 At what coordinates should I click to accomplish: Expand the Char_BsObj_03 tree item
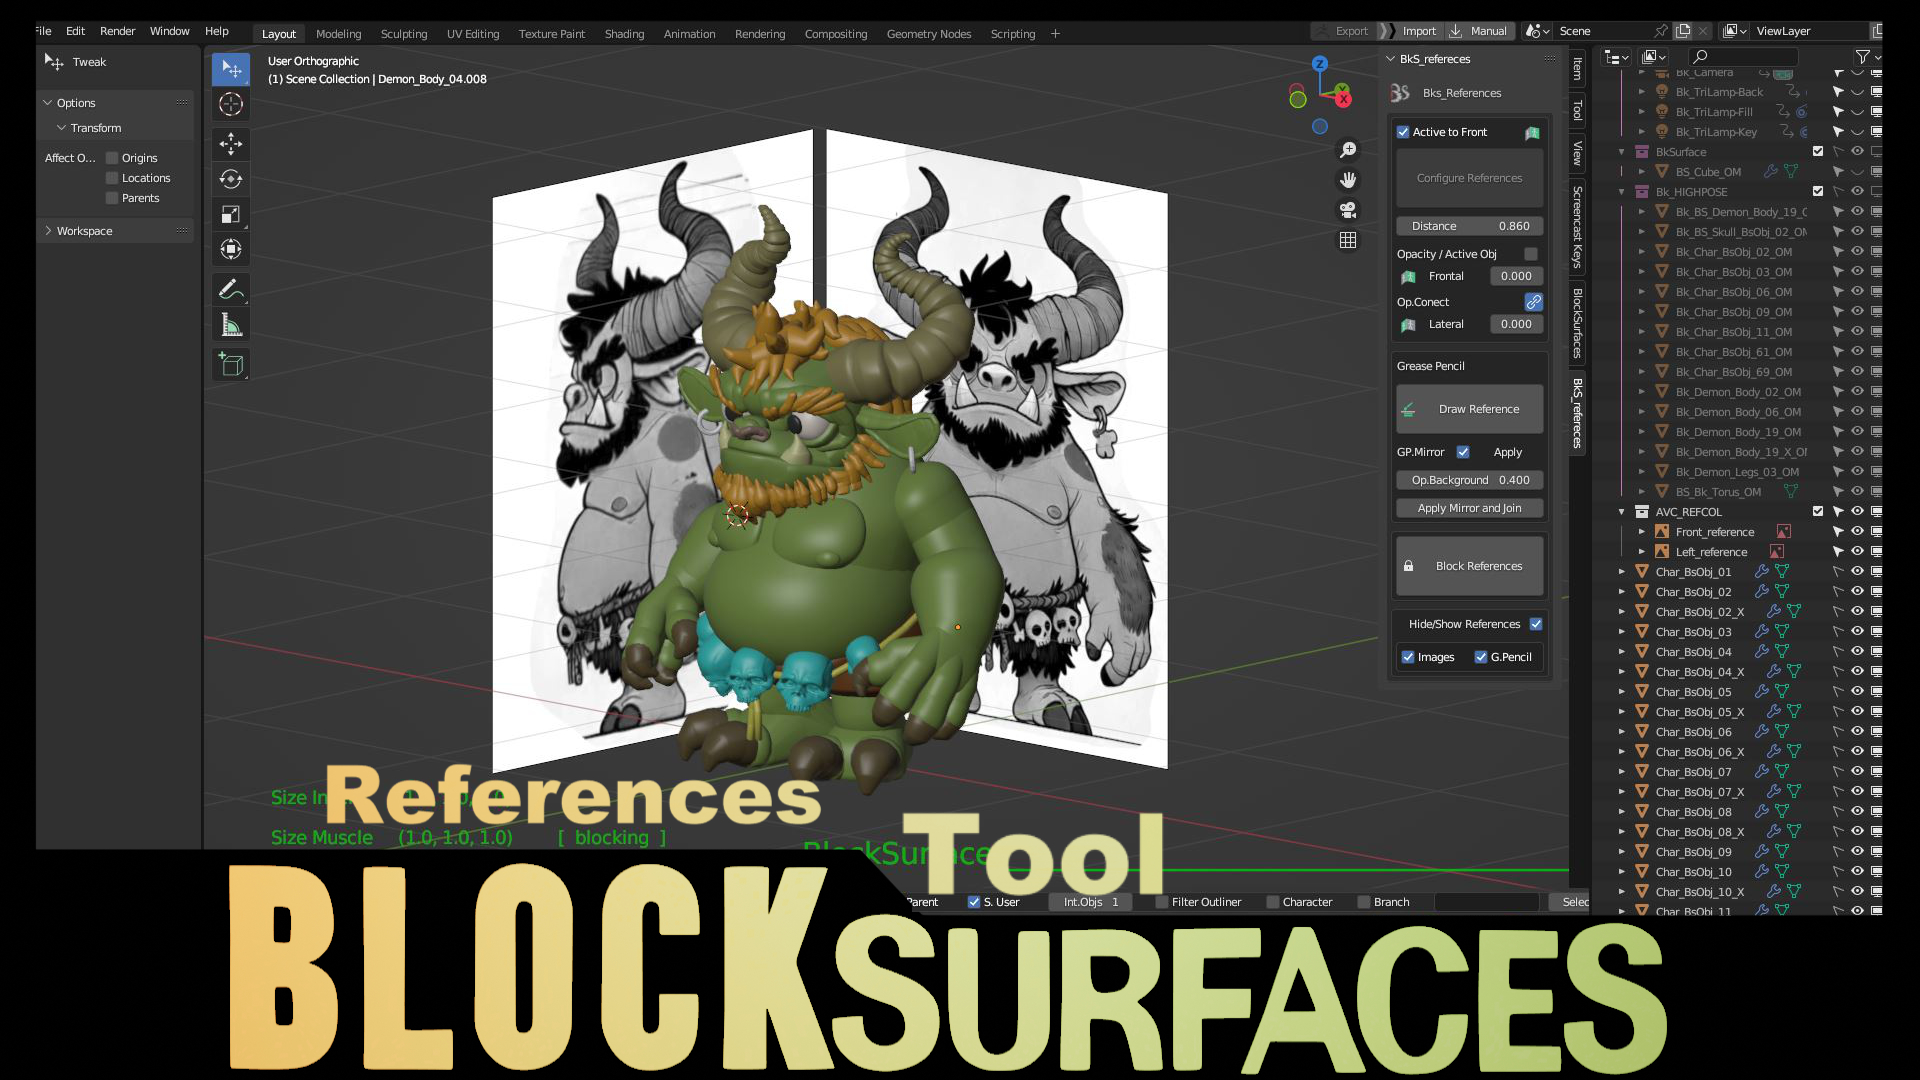tap(1622, 632)
